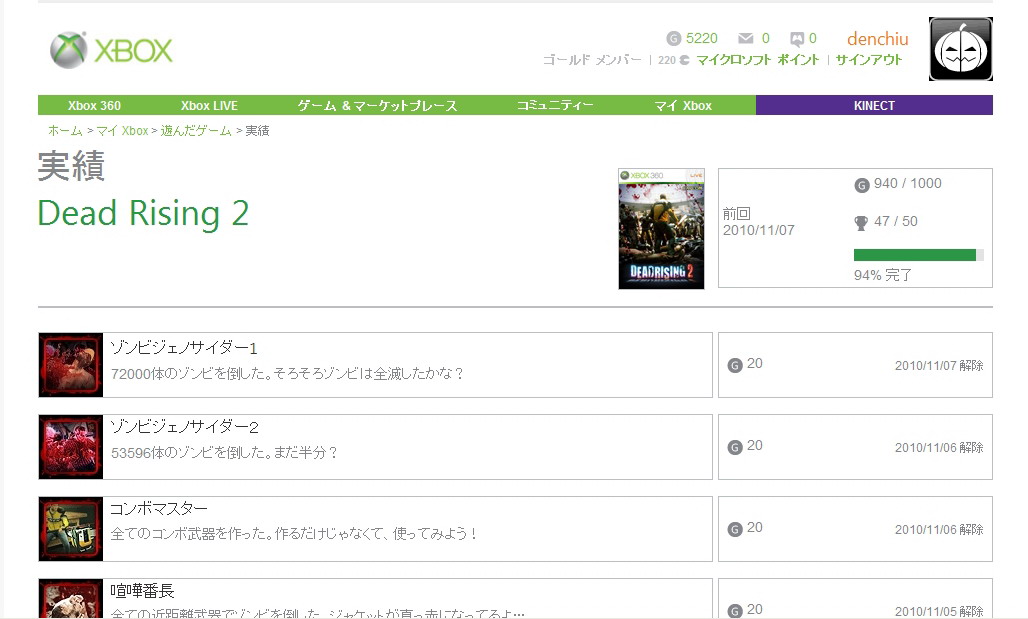Click the 2010/11/07 last played date
Screen dimensions: 1028x619
[759, 230]
